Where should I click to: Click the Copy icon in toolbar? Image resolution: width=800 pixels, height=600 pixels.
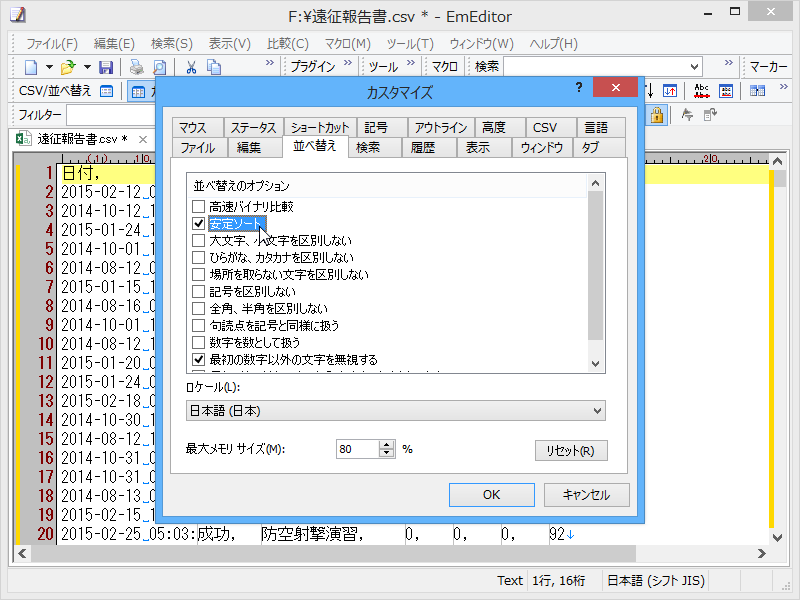pos(214,67)
